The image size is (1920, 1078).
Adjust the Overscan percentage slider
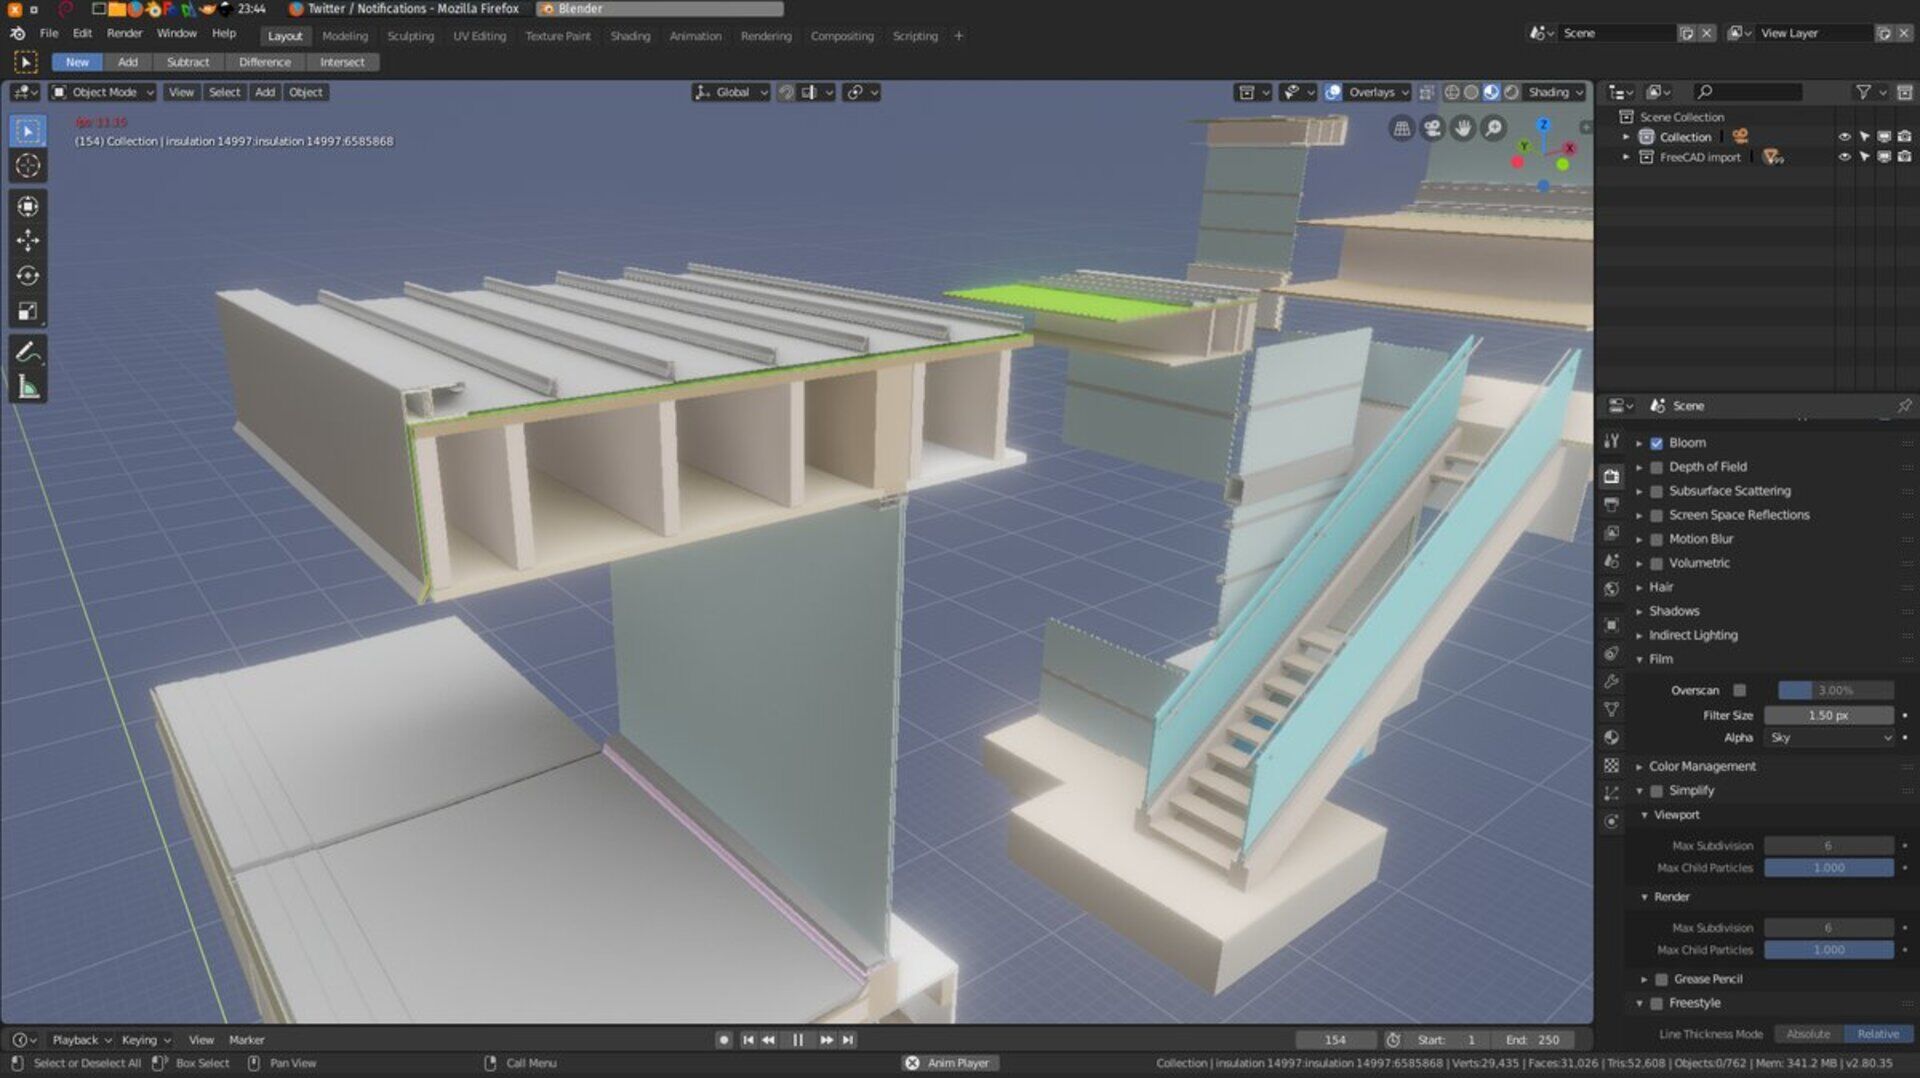coord(1832,690)
